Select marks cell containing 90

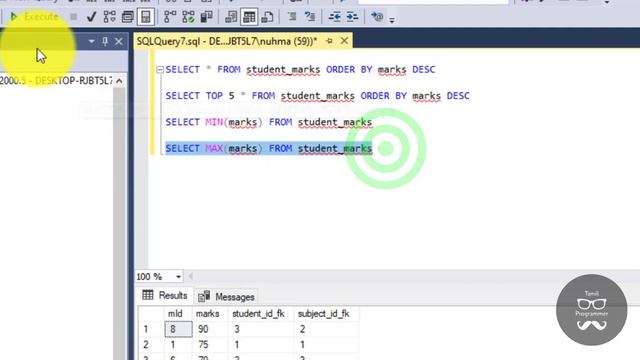tap(210, 329)
